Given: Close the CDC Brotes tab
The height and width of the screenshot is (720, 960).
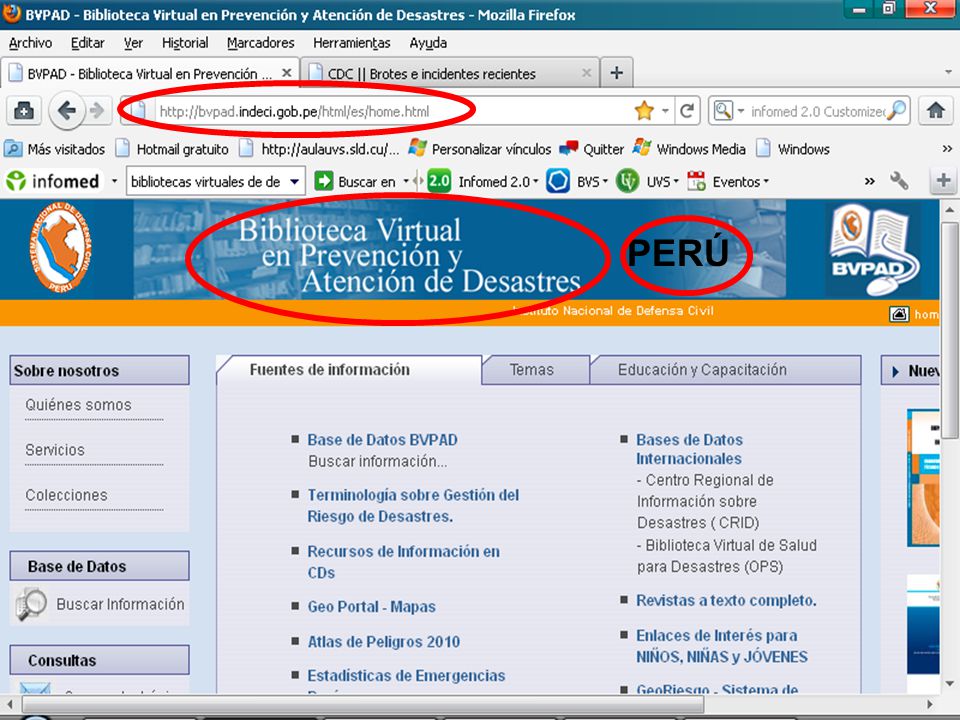Looking at the screenshot, I should coord(586,73).
